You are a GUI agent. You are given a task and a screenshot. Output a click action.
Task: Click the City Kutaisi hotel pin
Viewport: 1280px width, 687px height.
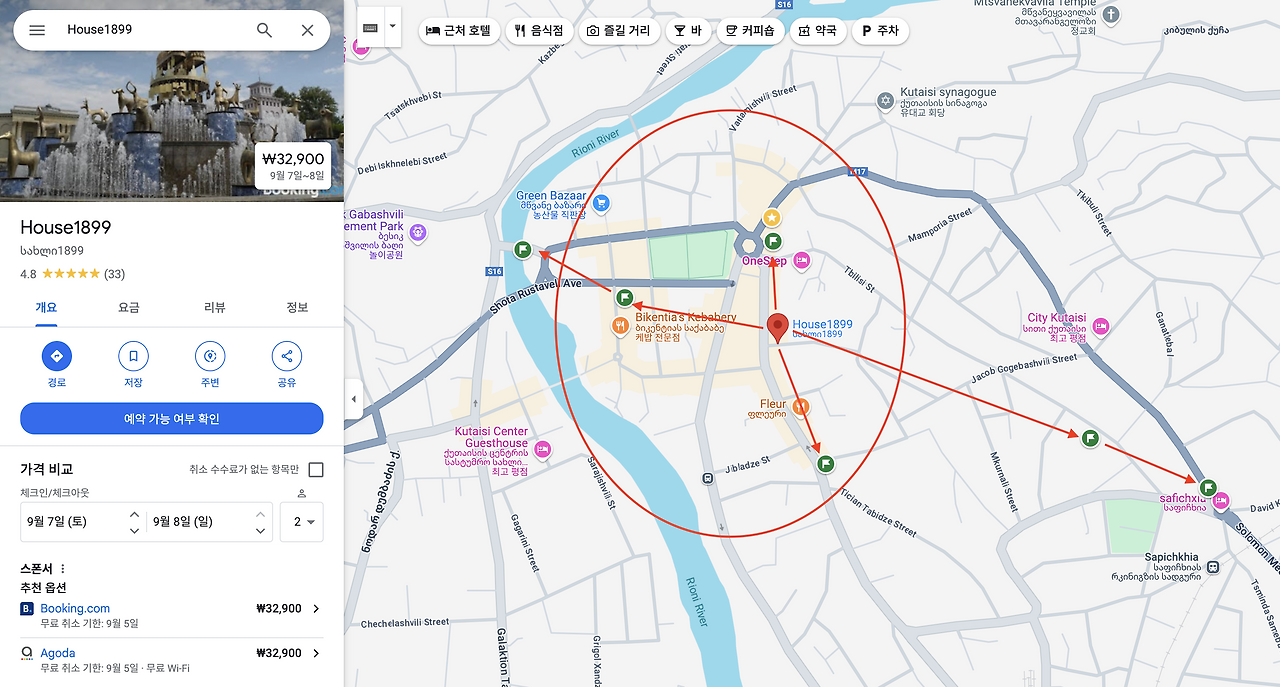(x=1101, y=325)
